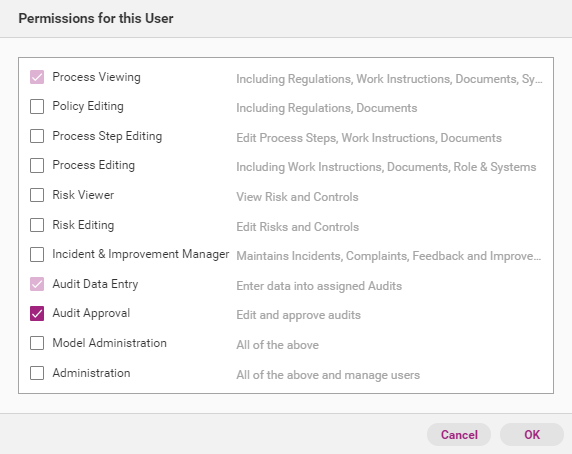Screen dimensions: 572x454
Task: Check the Risk Editing checkbox
Action: click(37, 225)
